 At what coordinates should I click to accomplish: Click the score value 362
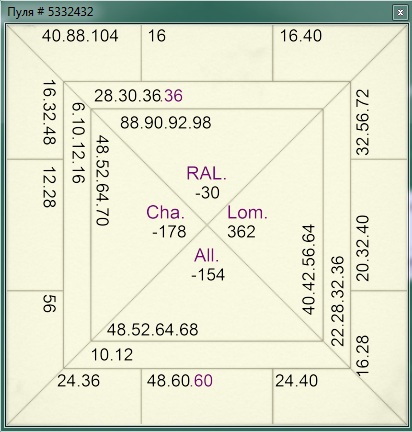241,232
